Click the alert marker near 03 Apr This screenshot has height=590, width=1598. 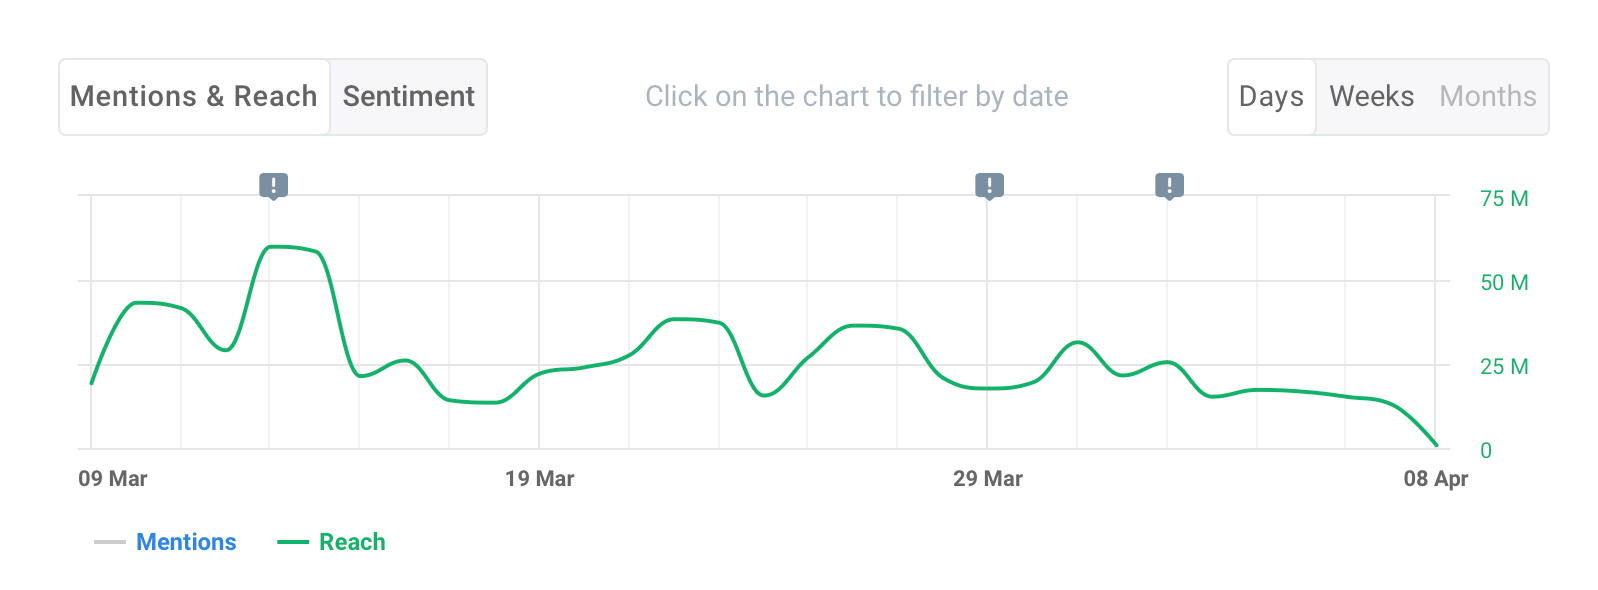[x=1169, y=185]
